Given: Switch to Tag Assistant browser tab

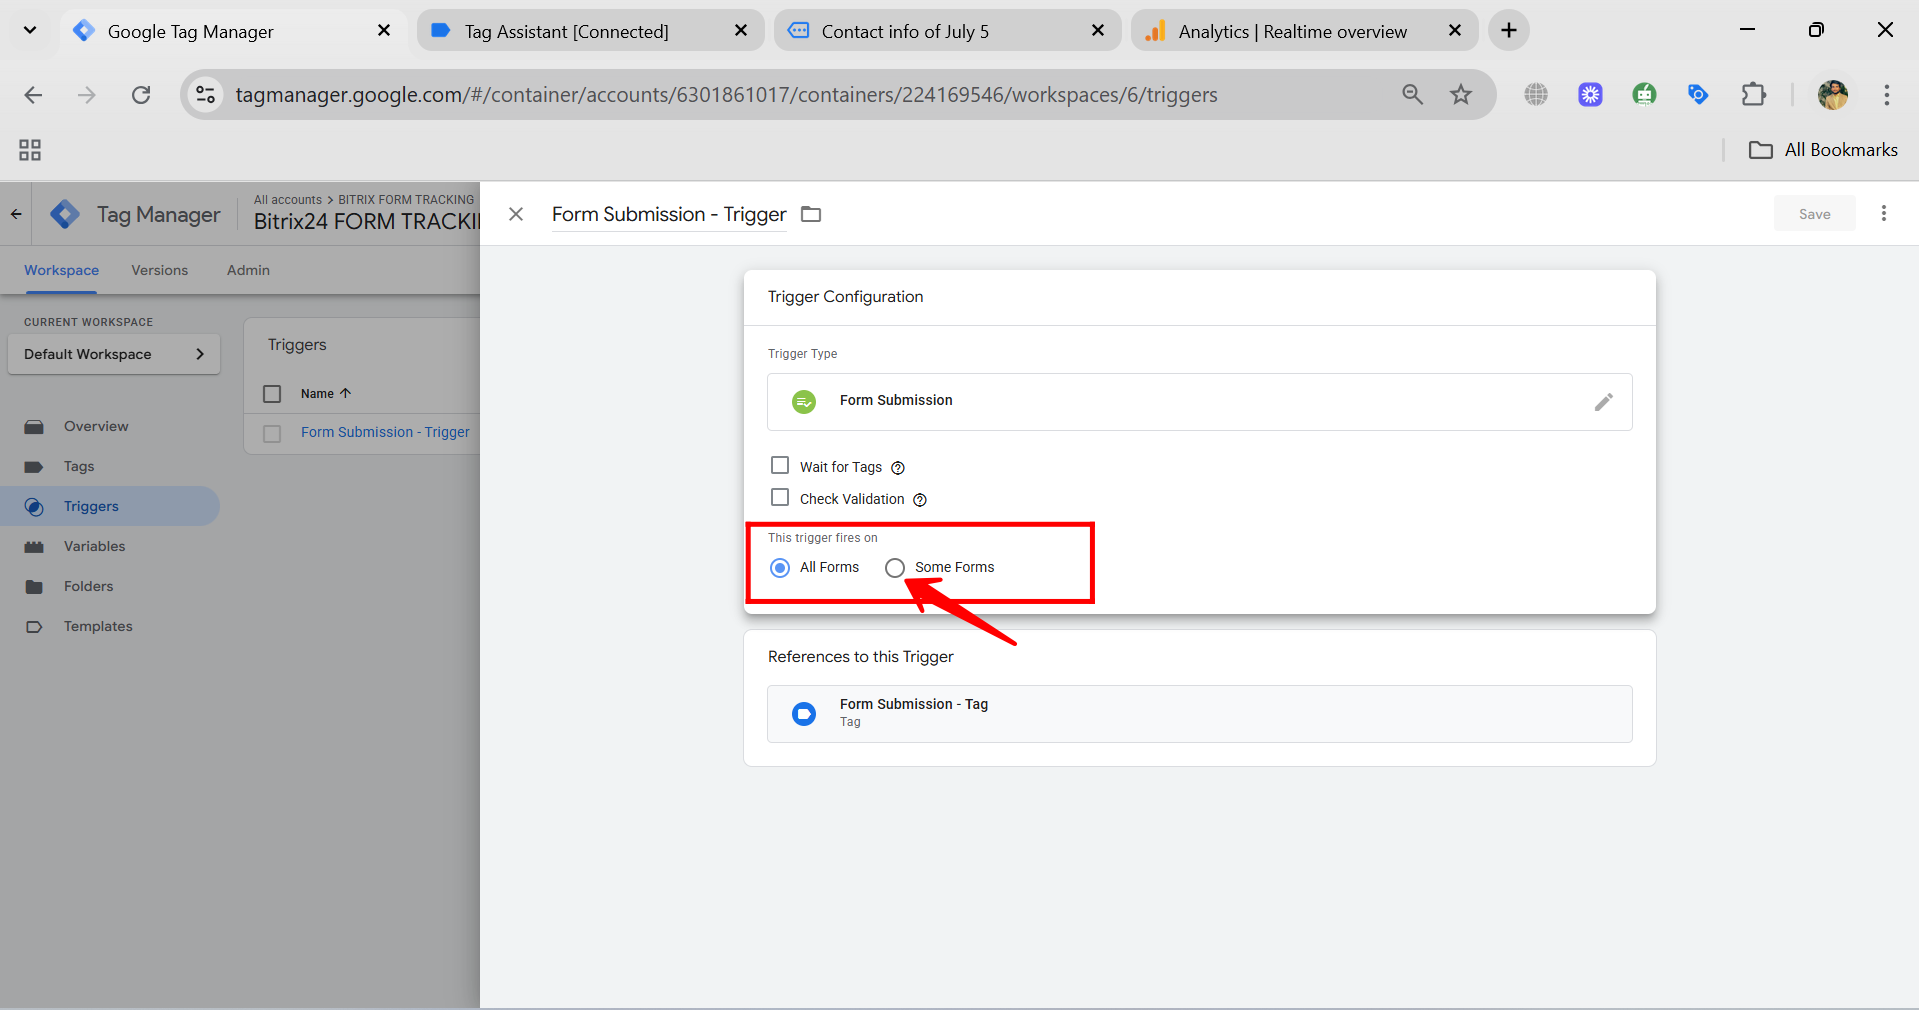Looking at the screenshot, I should tap(590, 31).
